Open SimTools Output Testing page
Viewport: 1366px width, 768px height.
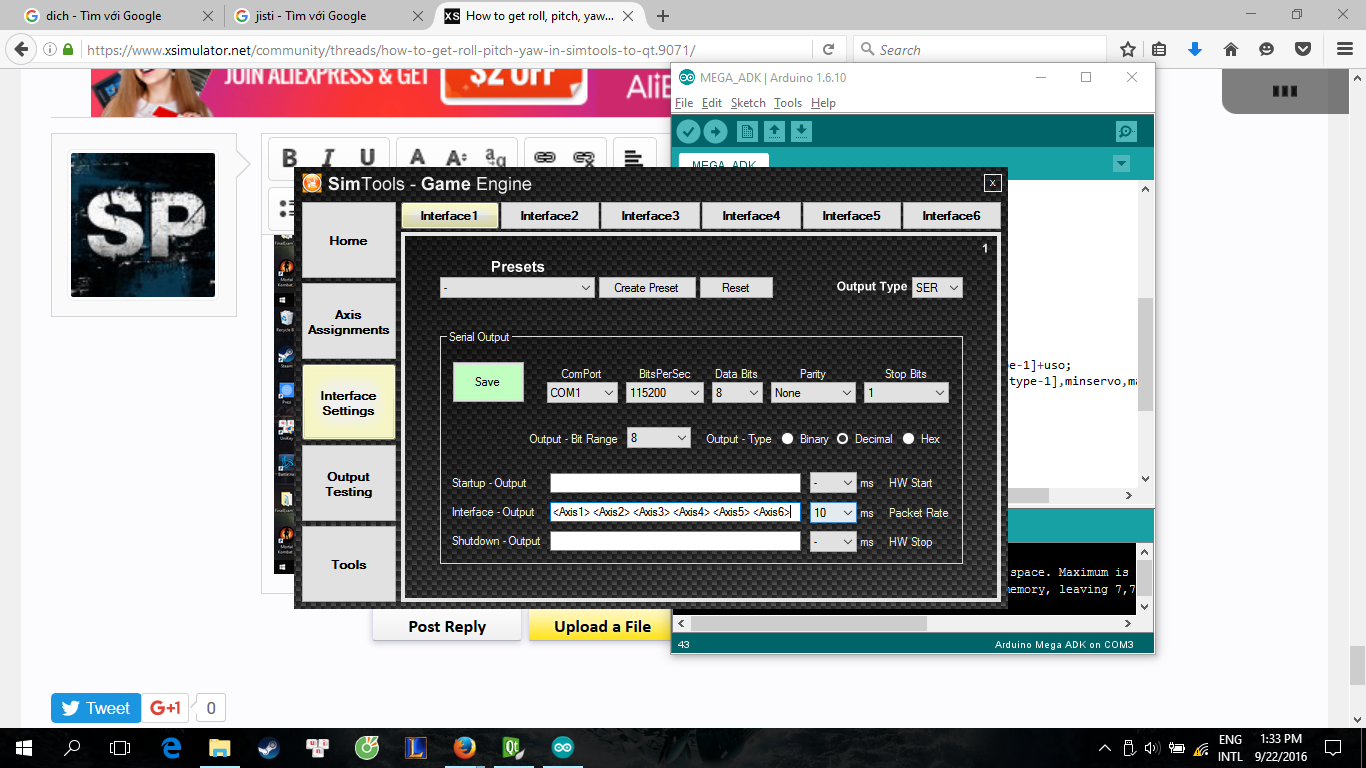click(348, 484)
